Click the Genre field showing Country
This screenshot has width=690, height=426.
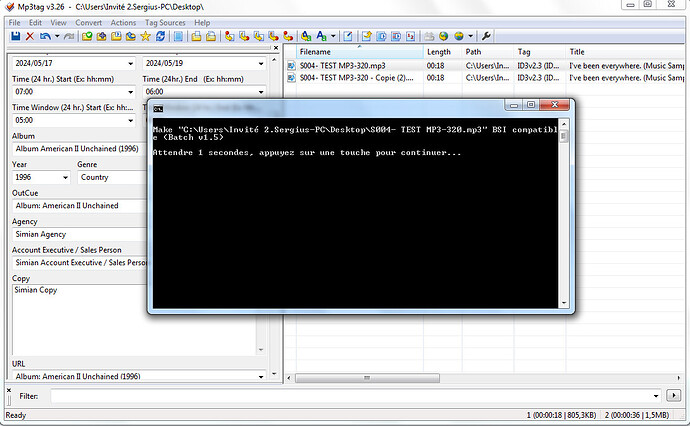(x=112, y=177)
